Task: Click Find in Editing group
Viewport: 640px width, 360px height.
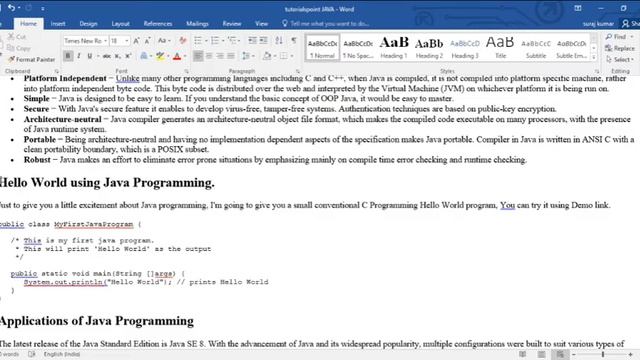Action: pyautogui.click(x=619, y=37)
